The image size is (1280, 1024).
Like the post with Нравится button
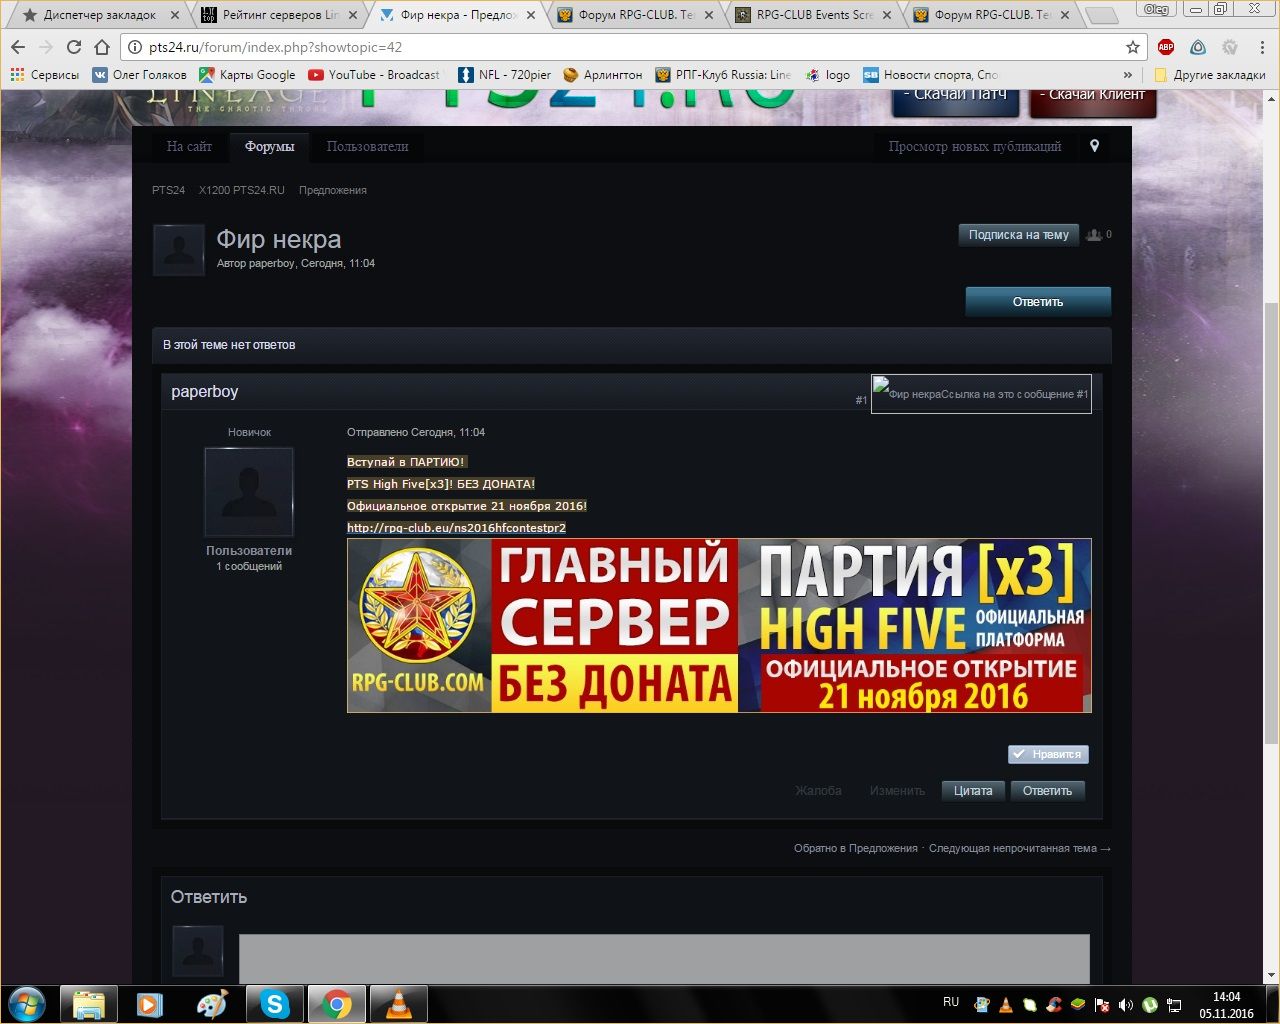[1048, 754]
